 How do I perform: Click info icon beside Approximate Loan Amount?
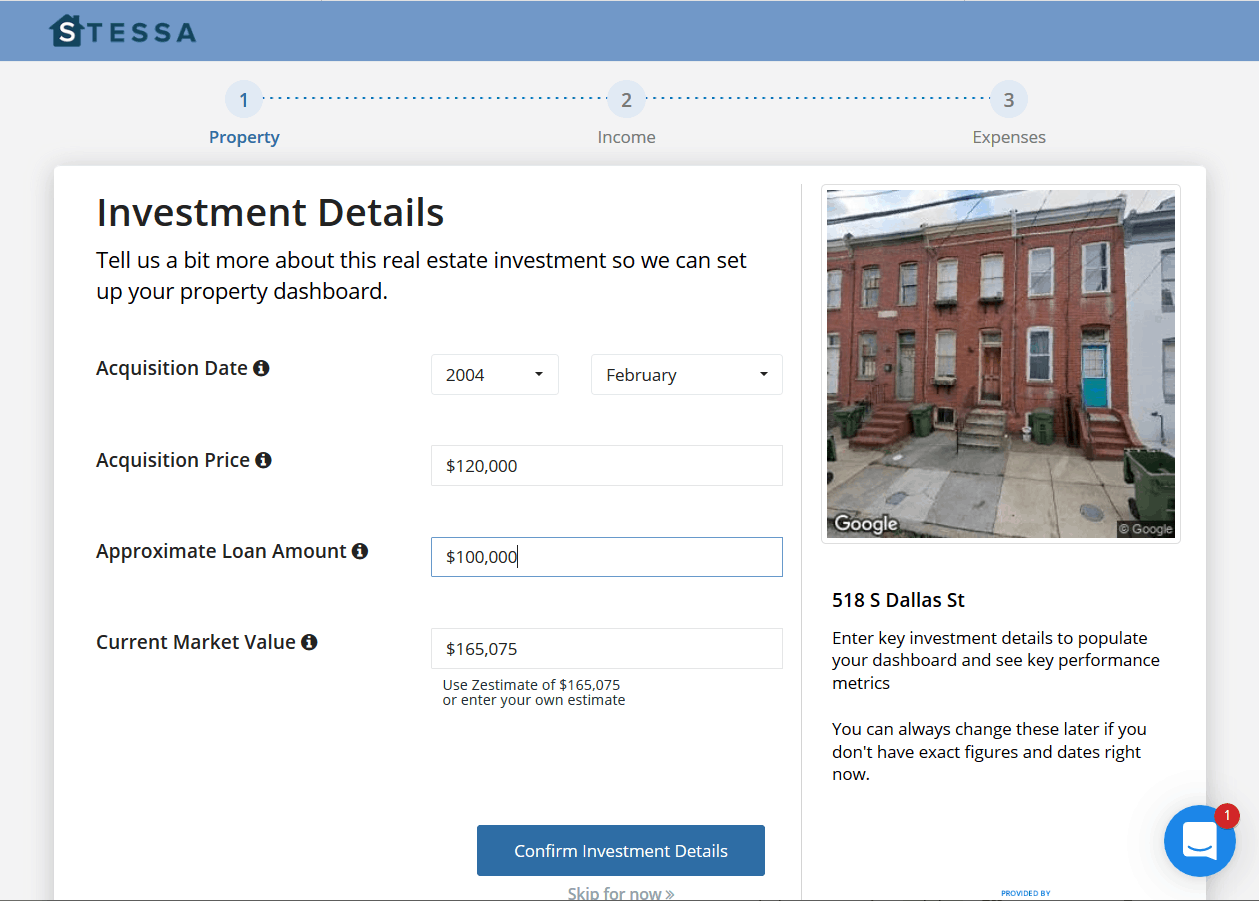360,551
